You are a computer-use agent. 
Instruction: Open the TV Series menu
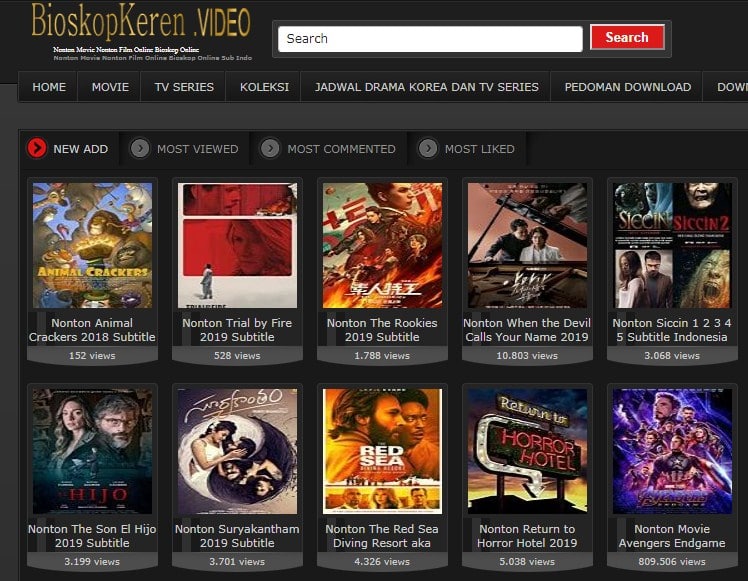tap(184, 87)
